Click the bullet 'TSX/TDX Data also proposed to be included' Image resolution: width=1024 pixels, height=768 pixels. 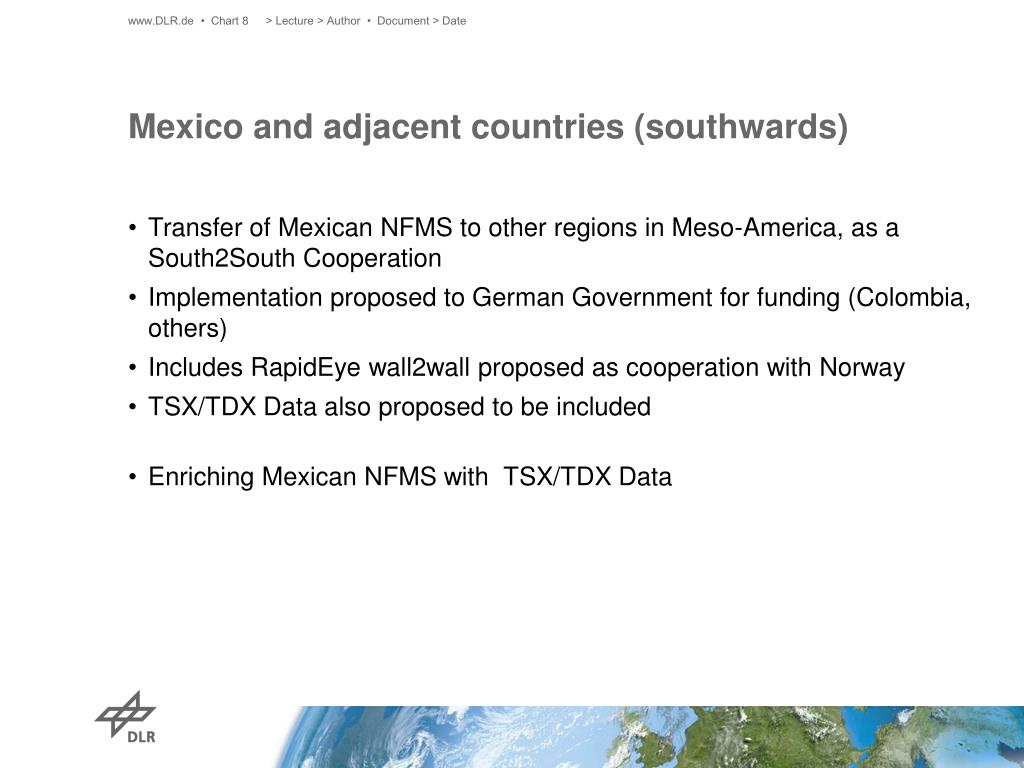pos(399,407)
